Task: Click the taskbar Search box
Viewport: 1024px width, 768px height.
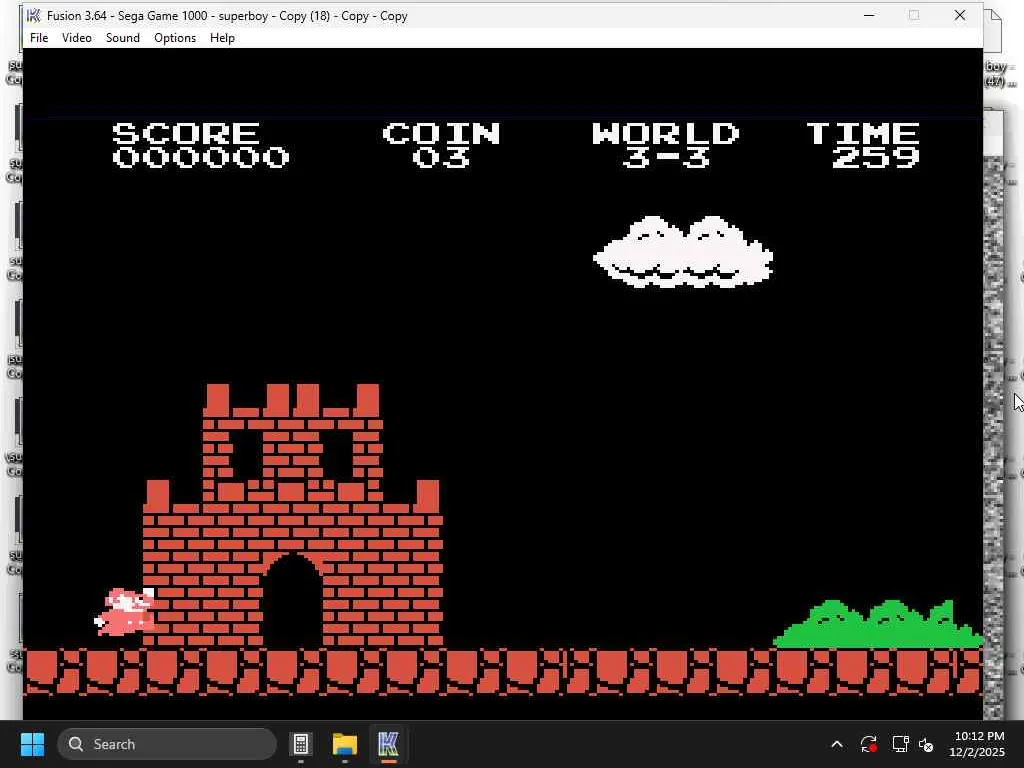Action: (167, 744)
